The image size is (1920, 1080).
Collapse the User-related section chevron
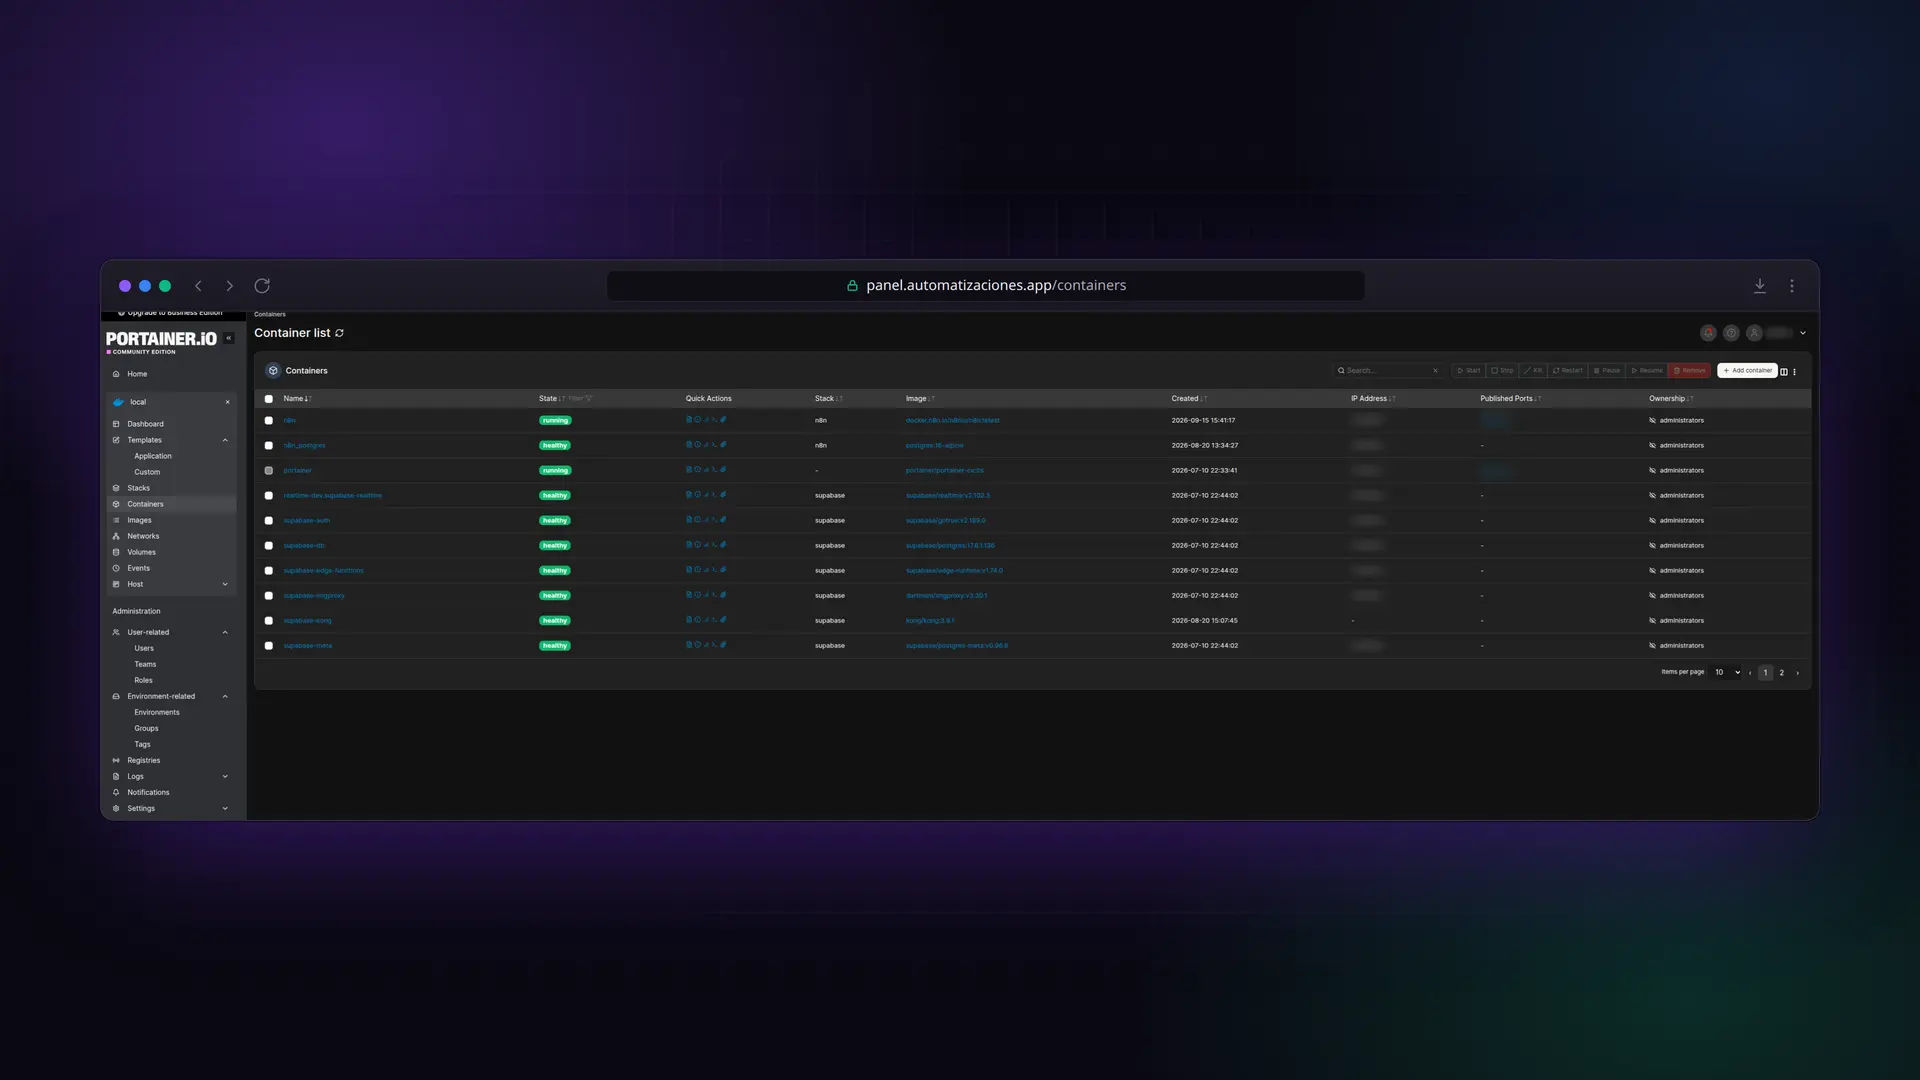(225, 632)
